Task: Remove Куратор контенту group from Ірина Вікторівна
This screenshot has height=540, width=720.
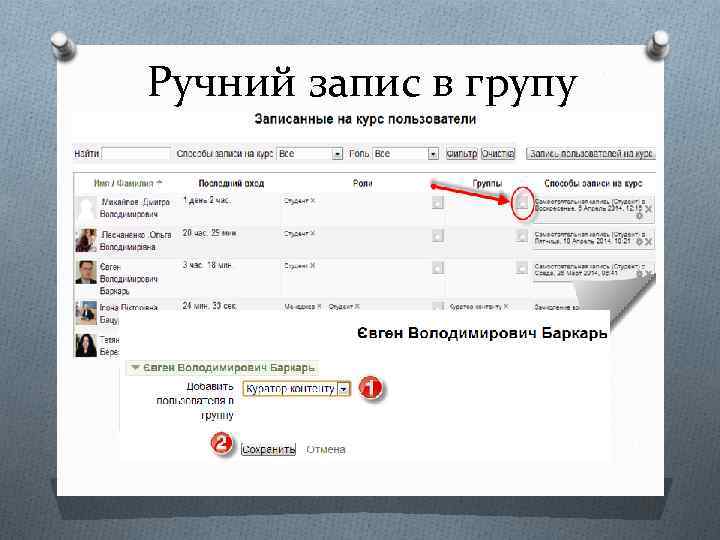Action: [506, 306]
